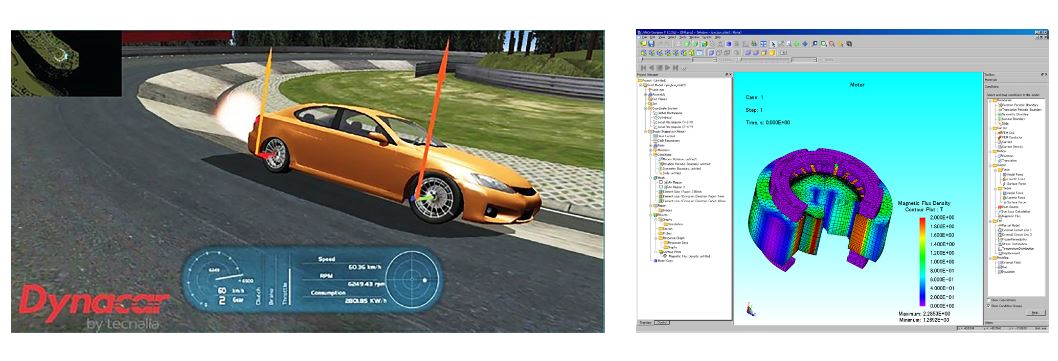Click the fit-to-window arrows icon in toolbar
1058x361 pixels.
pyautogui.click(x=763, y=44)
